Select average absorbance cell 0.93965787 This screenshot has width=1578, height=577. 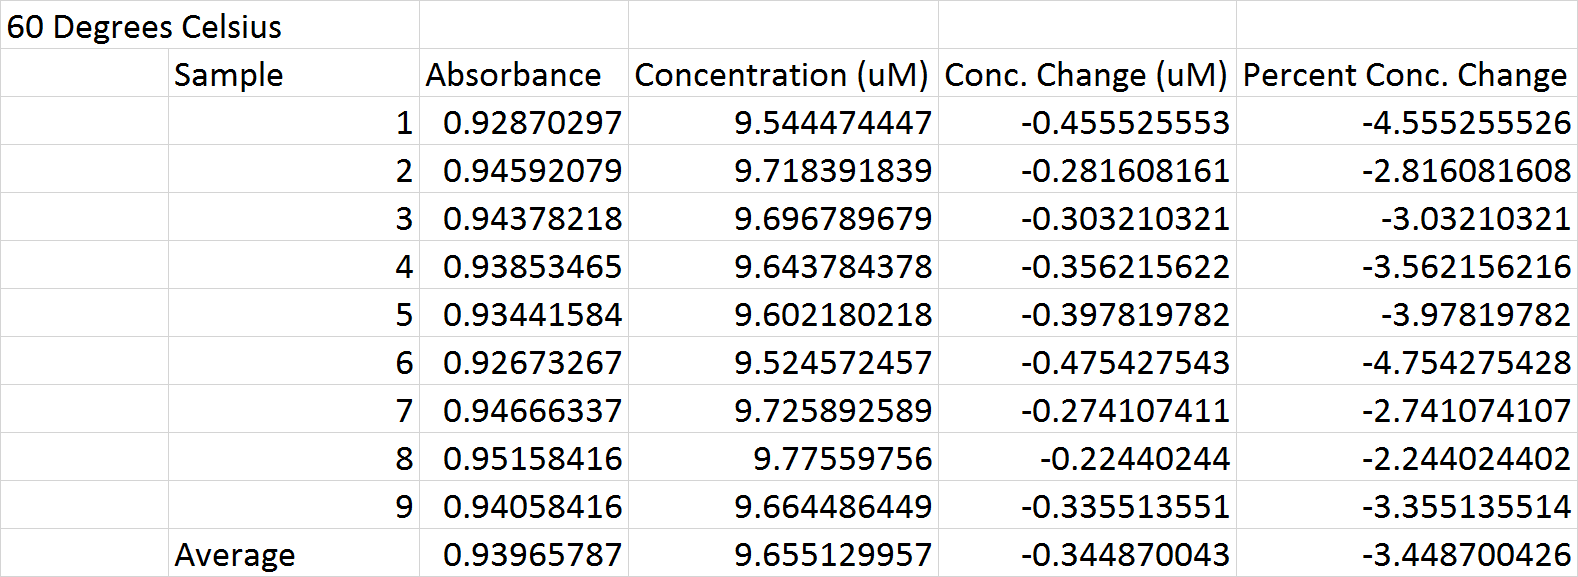coord(532,554)
